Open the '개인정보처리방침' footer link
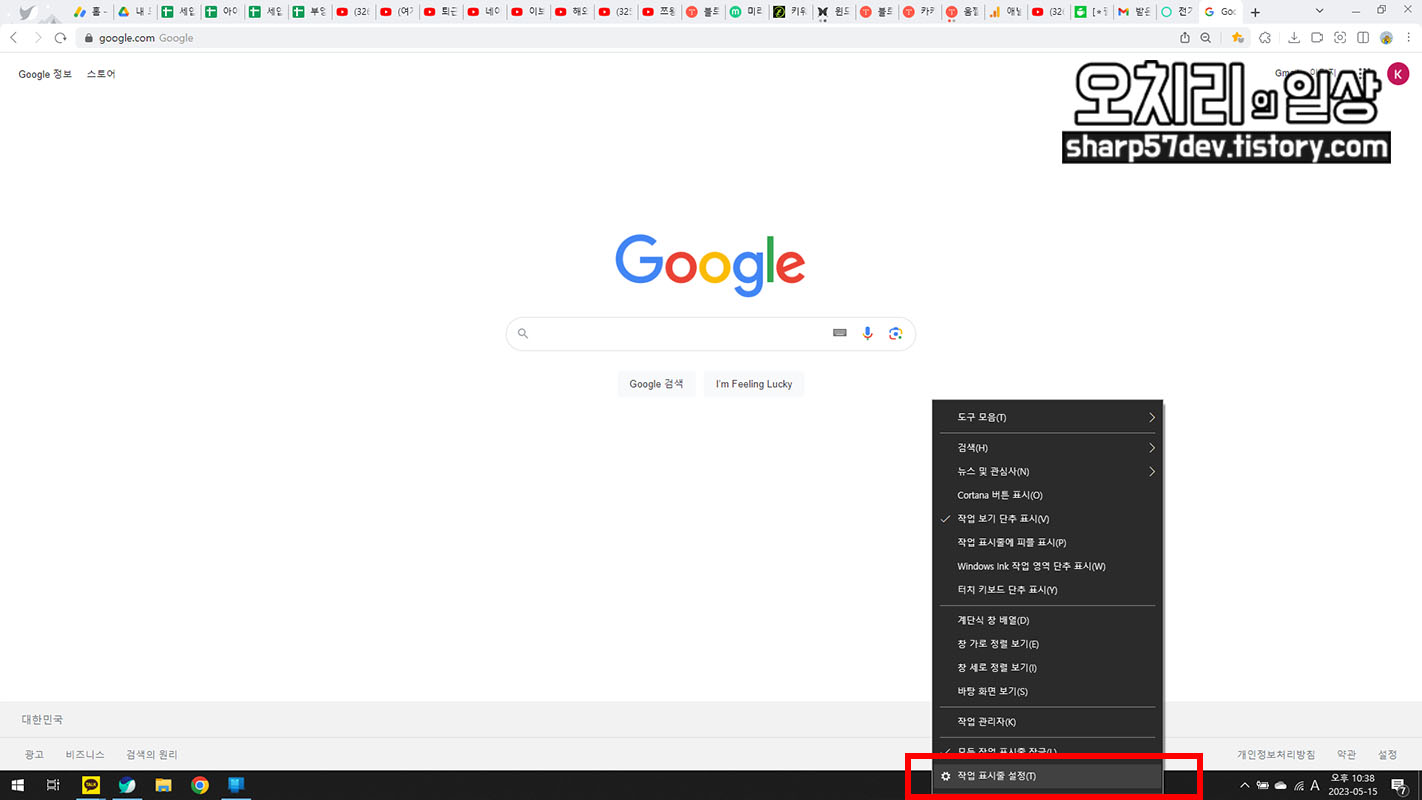 (1276, 755)
